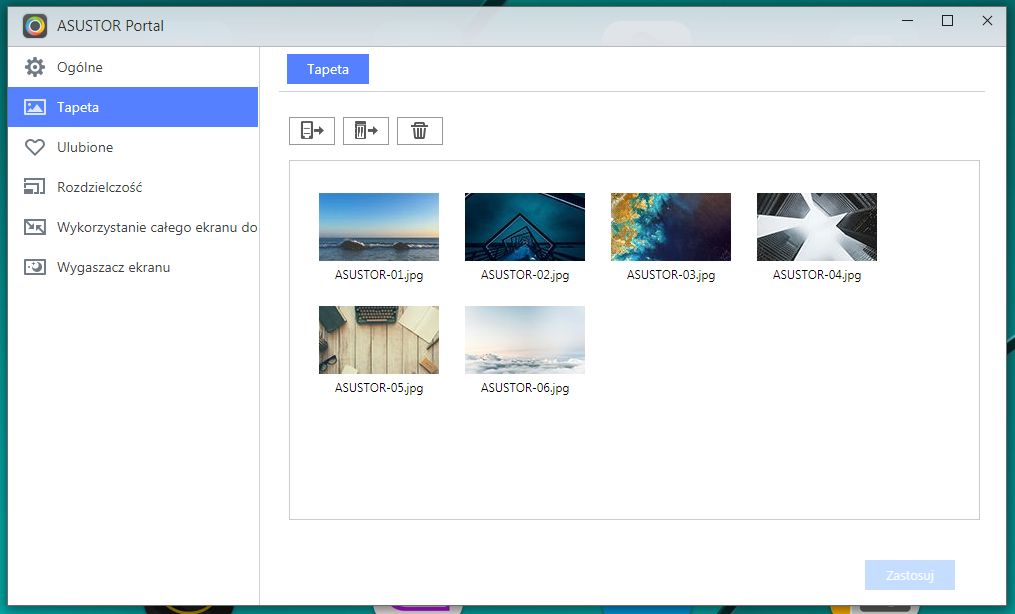Click the picture icon beside Tapeta
Viewport: 1015px width, 614px height.
35,107
